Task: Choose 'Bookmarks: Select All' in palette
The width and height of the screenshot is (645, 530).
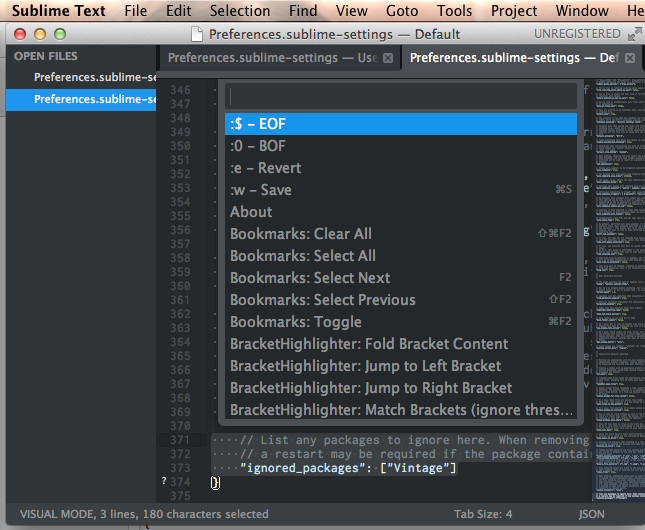Action: tap(401, 256)
